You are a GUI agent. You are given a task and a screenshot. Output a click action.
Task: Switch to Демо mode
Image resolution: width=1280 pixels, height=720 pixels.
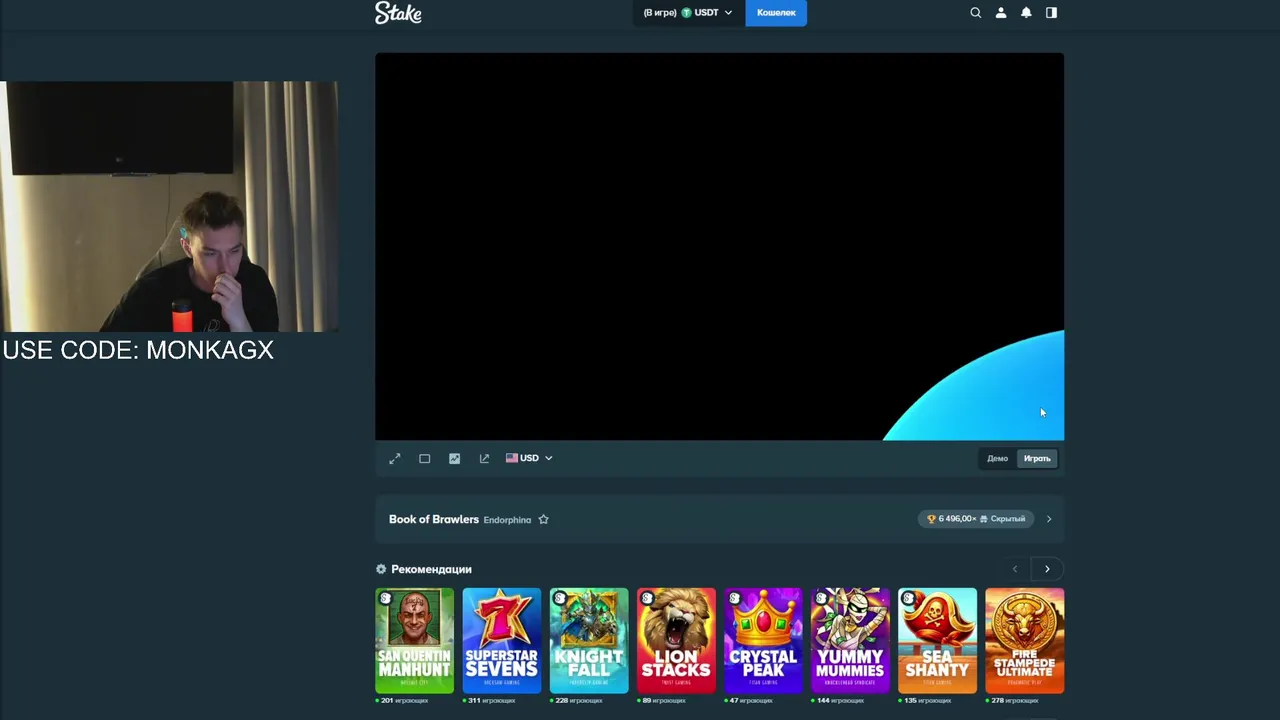tap(998, 459)
